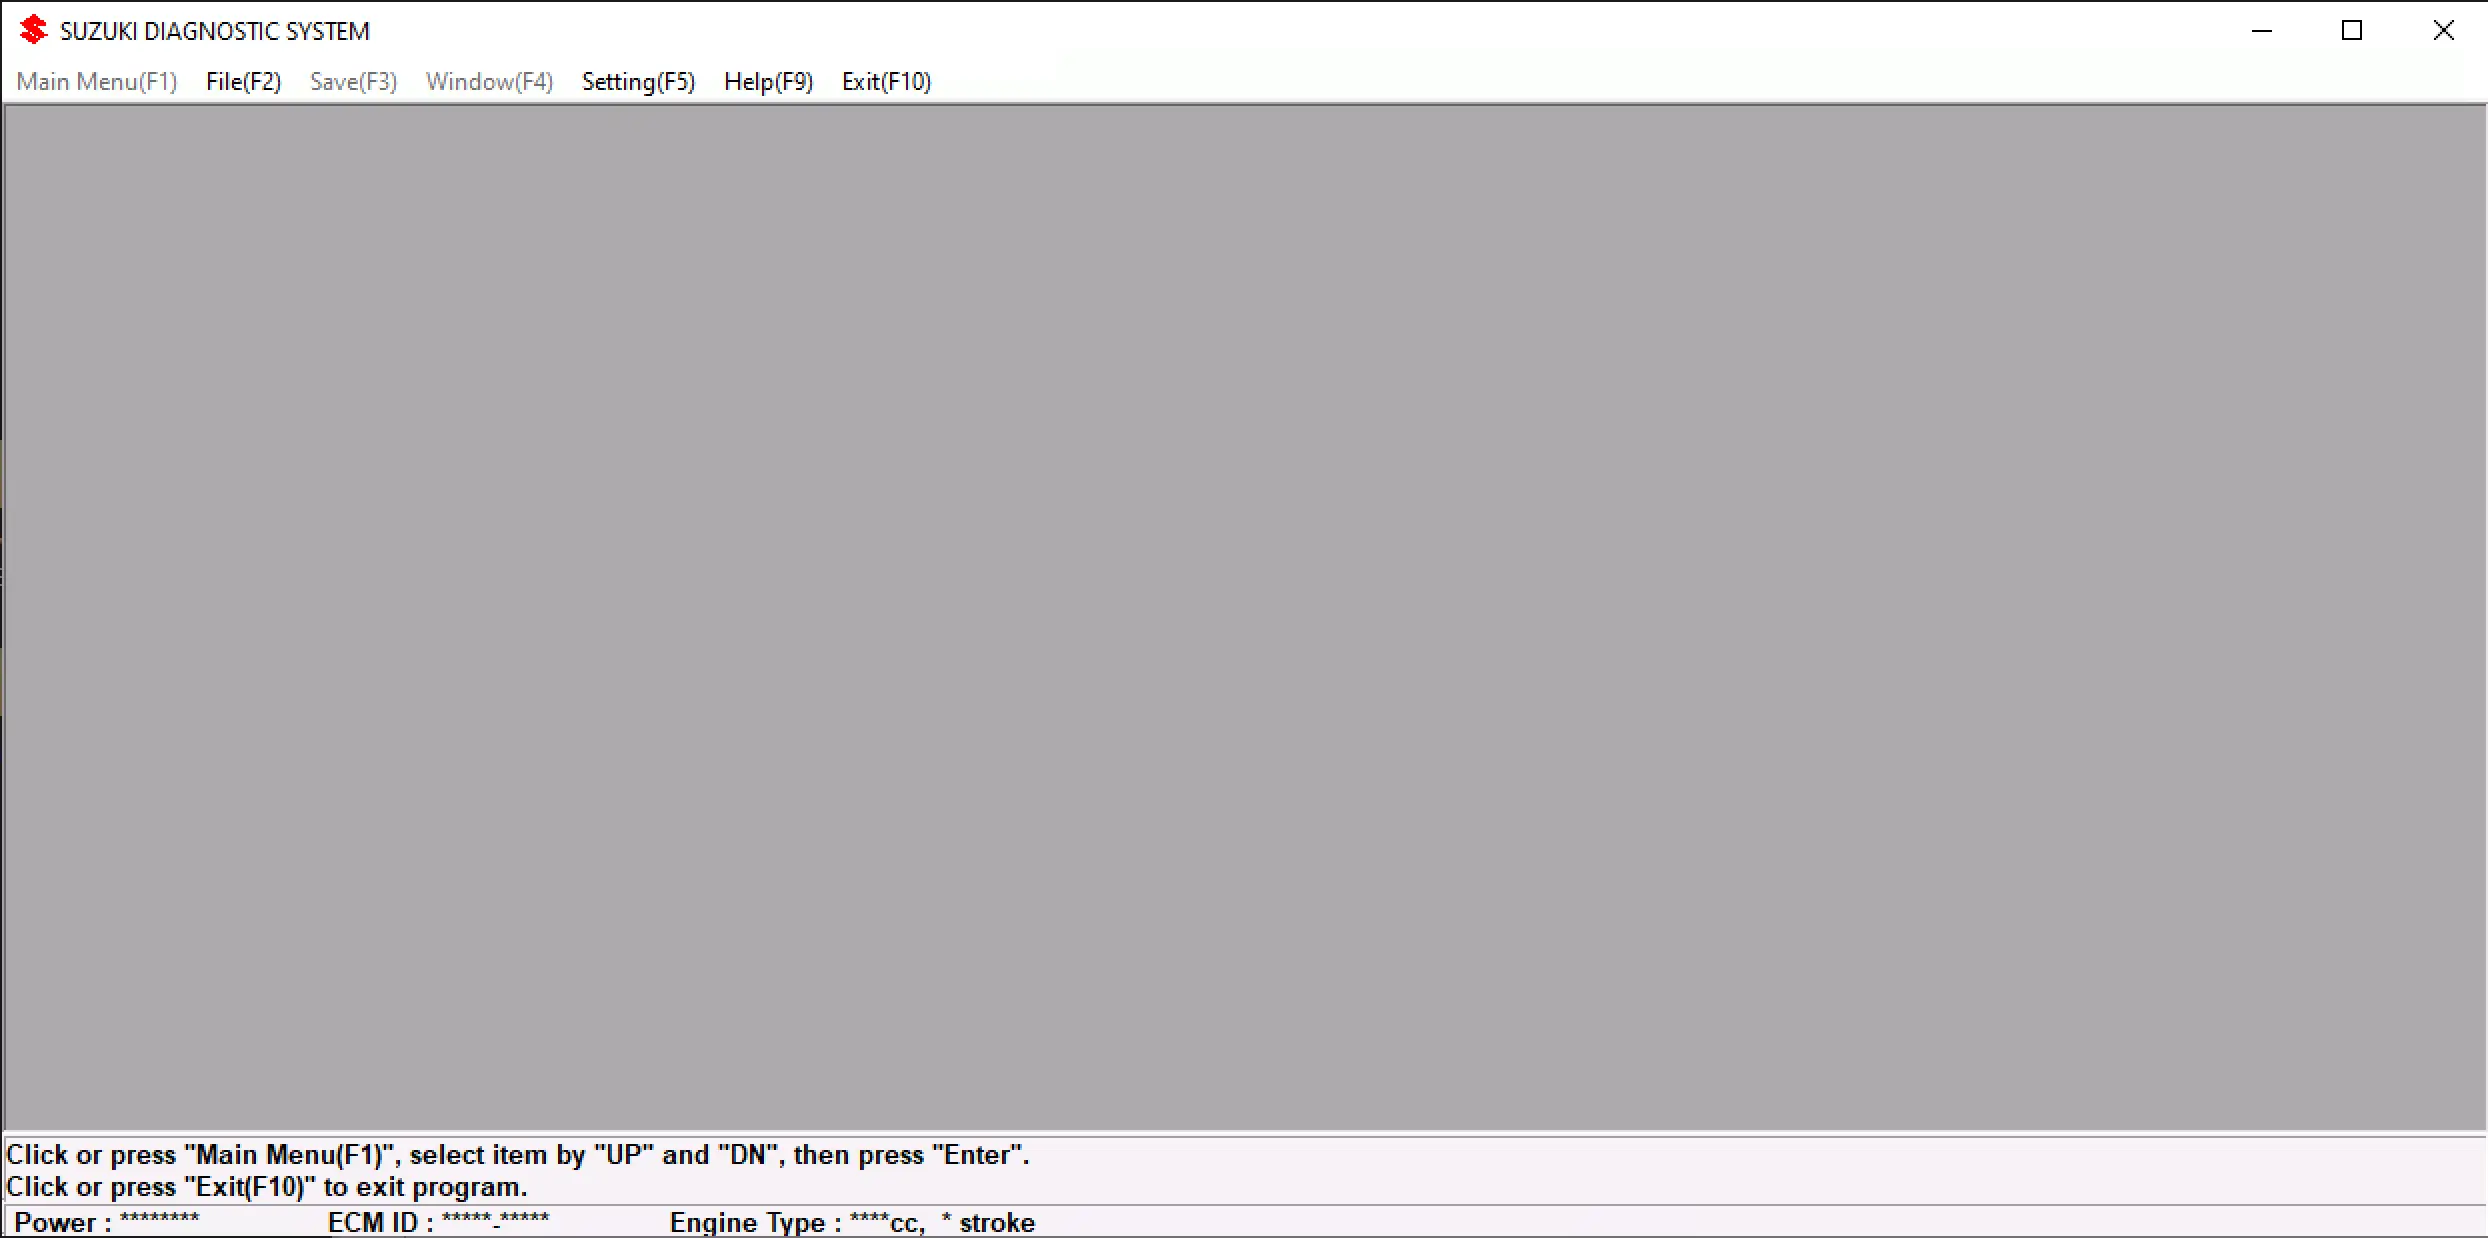2488x1238 pixels.
Task: Click empty menu bar area right of Exit(F10)
Action: pyautogui.click(x=1600, y=82)
